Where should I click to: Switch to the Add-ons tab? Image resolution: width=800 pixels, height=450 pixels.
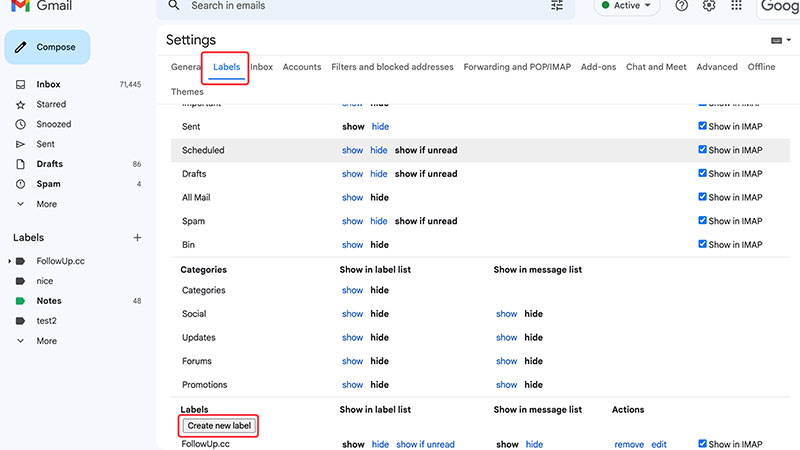[598, 67]
